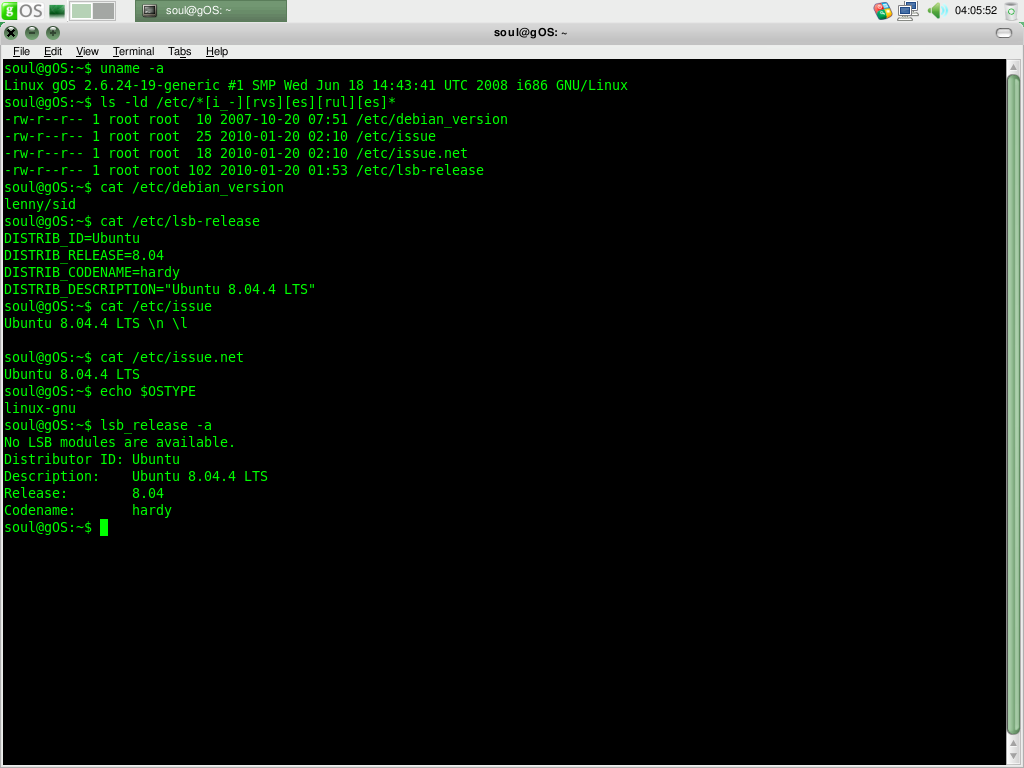Click the 'DISTRIB_RELEASE=8.04' line

[84, 255]
